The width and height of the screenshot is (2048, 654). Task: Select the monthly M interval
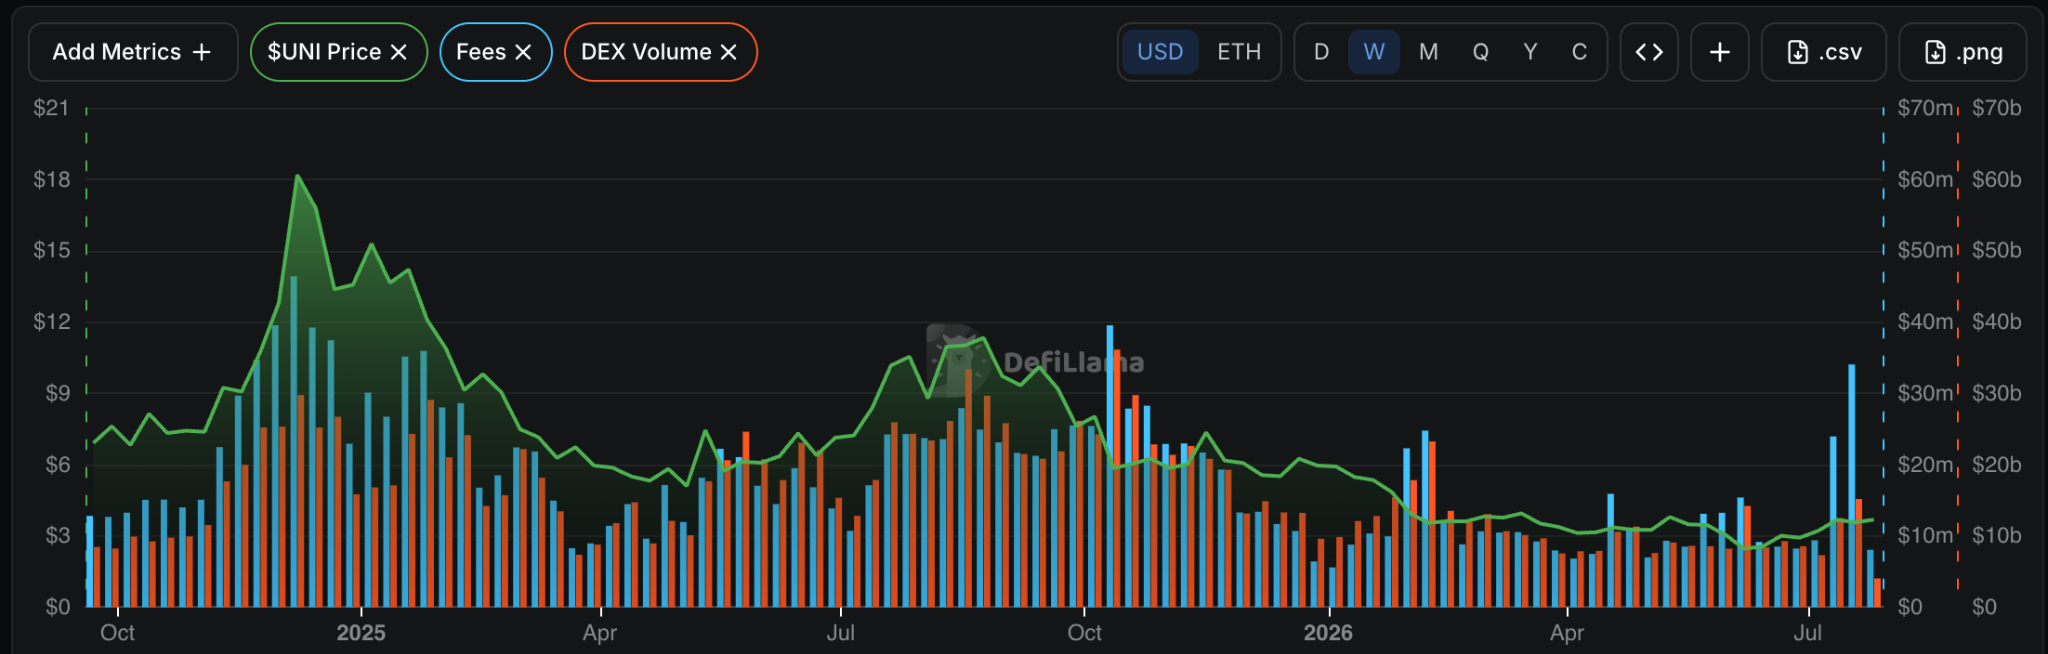(x=1428, y=52)
